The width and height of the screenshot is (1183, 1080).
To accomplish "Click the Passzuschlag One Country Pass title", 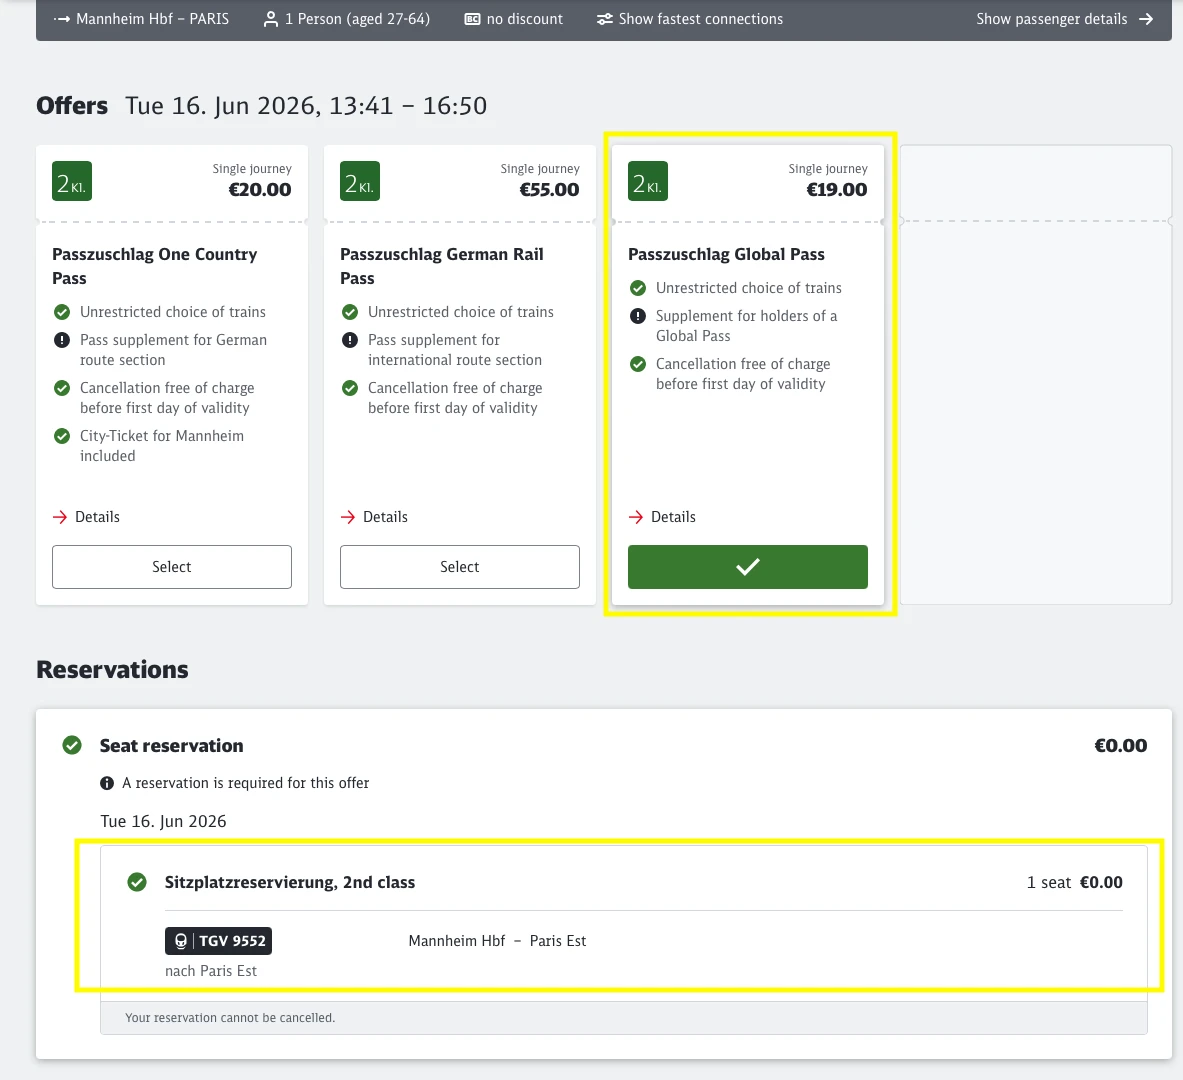I will point(155,266).
